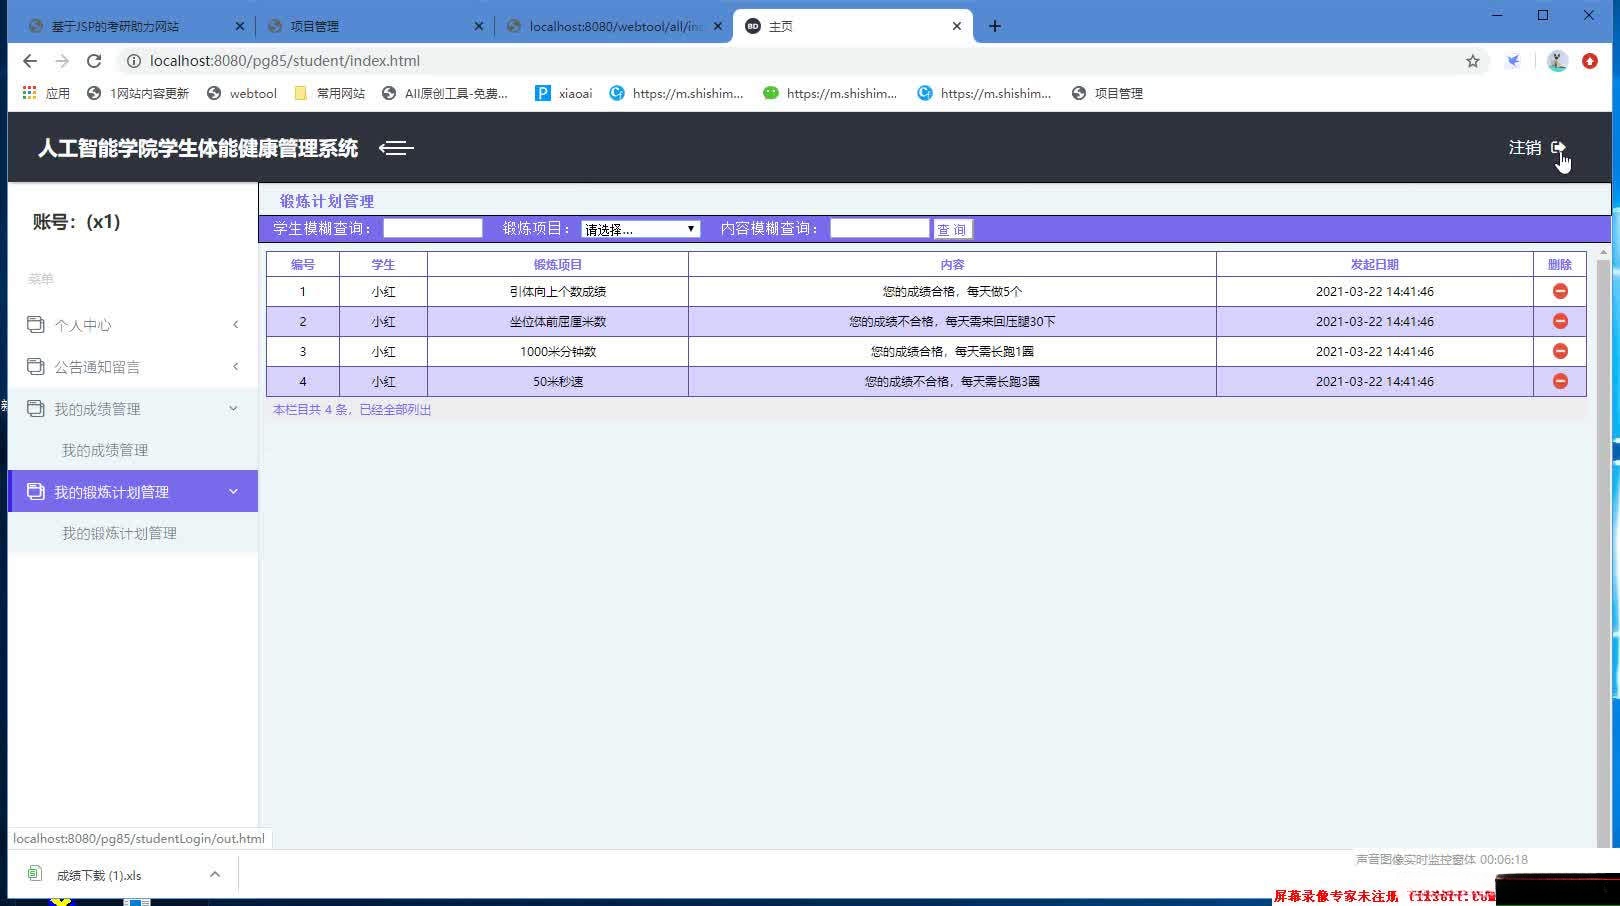This screenshot has height=906, width=1620.
Task: Click the 我的成绩管理 parent menu icon
Action: [x=35, y=408]
